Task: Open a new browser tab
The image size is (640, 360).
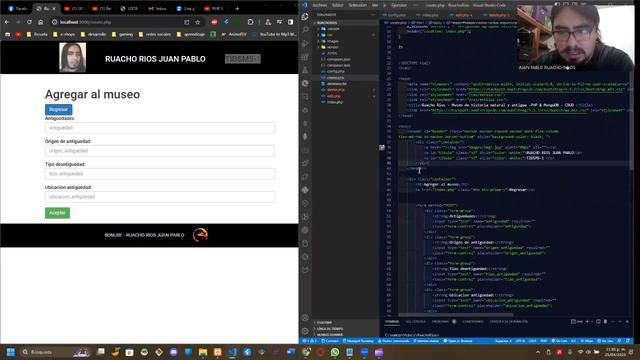Action: (237, 8)
